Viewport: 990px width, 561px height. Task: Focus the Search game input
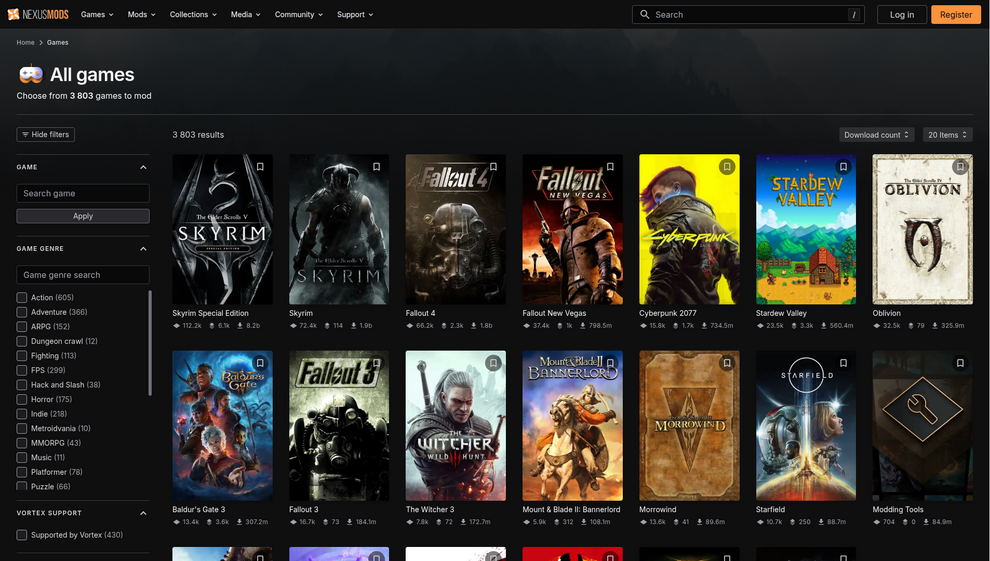(83, 193)
